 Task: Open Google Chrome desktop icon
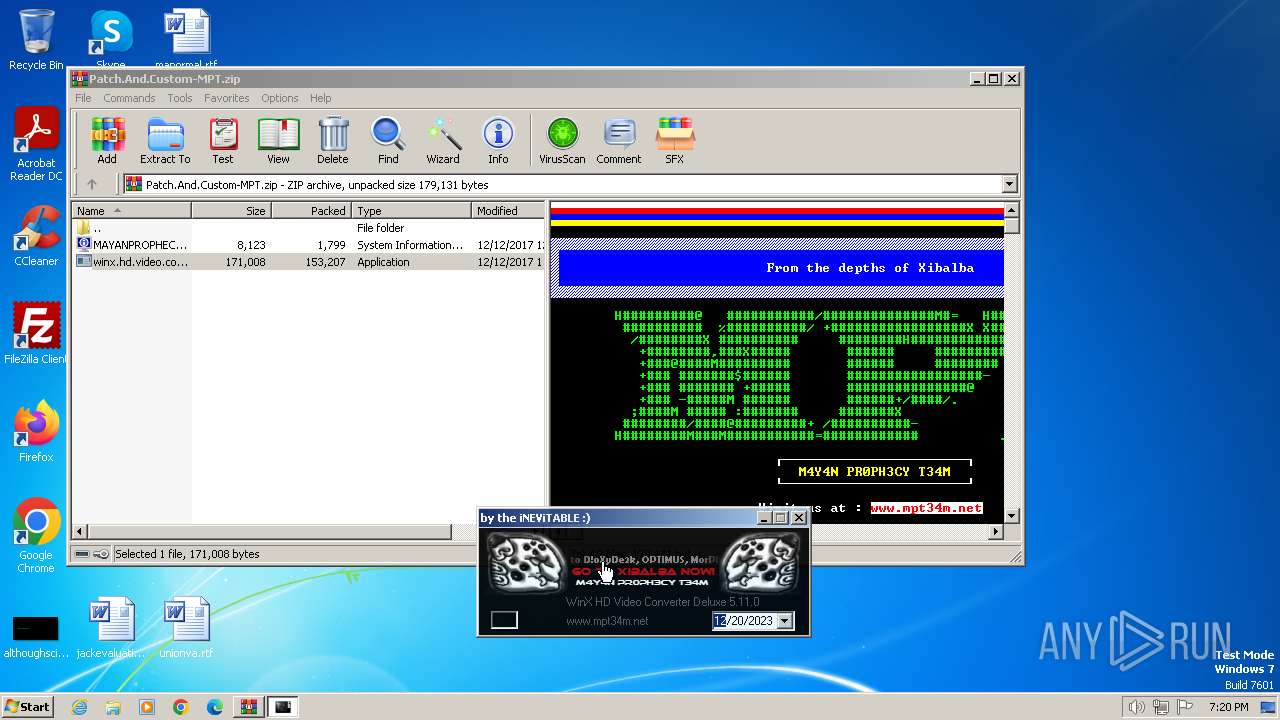[36, 536]
